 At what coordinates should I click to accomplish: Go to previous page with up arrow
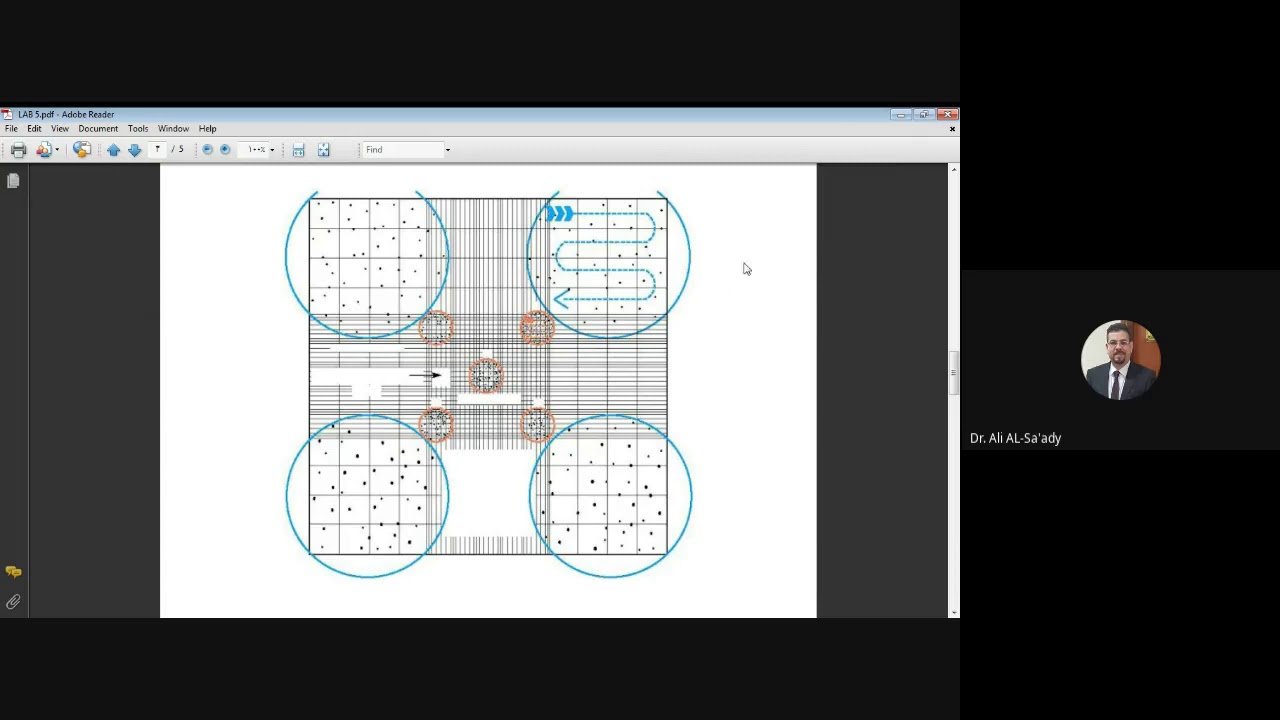[113, 150]
